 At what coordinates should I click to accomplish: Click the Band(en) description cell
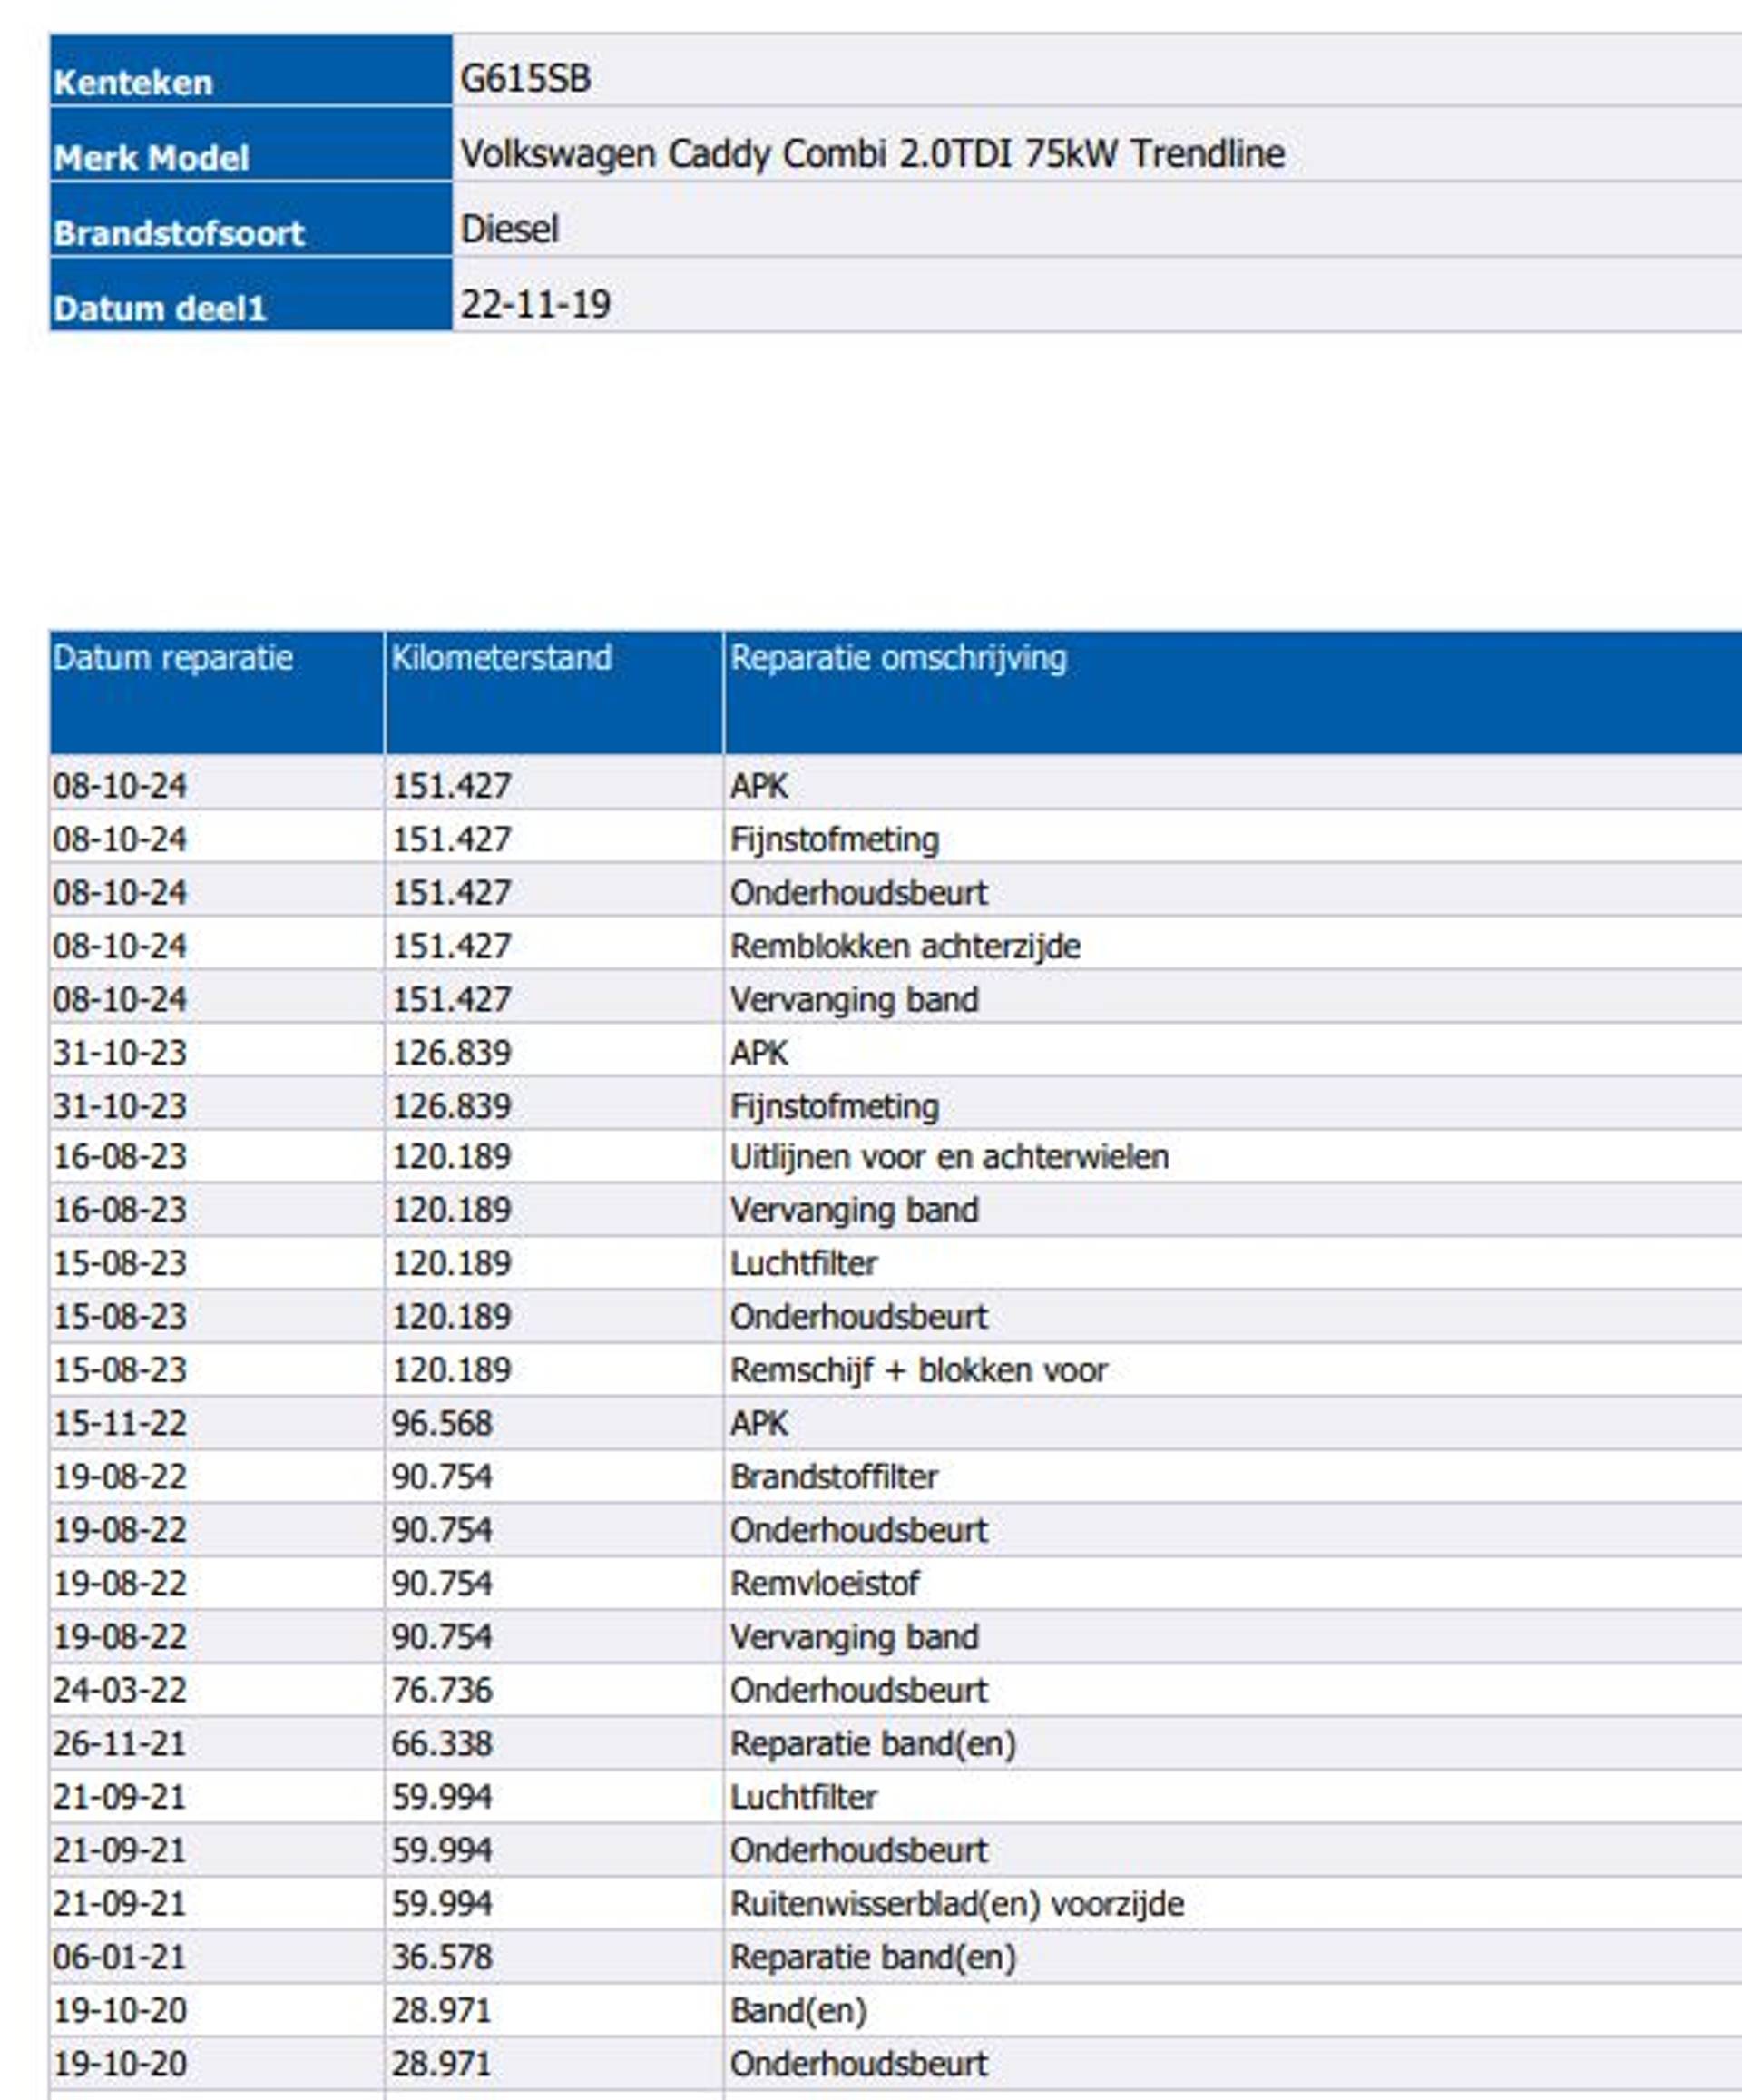tap(798, 2010)
